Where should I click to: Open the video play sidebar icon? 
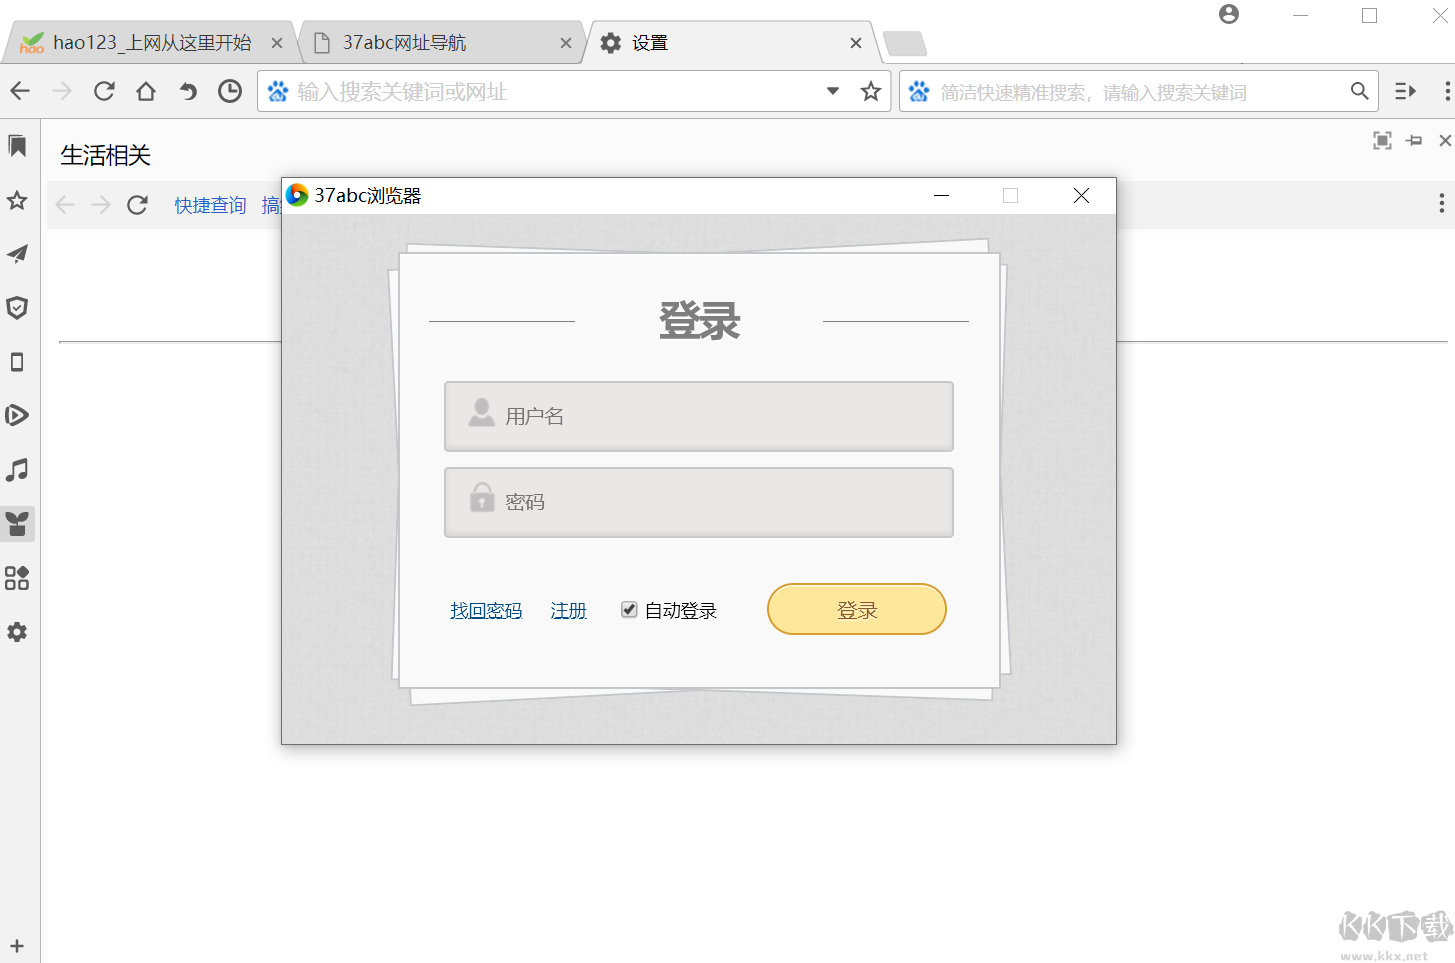tap(17, 415)
